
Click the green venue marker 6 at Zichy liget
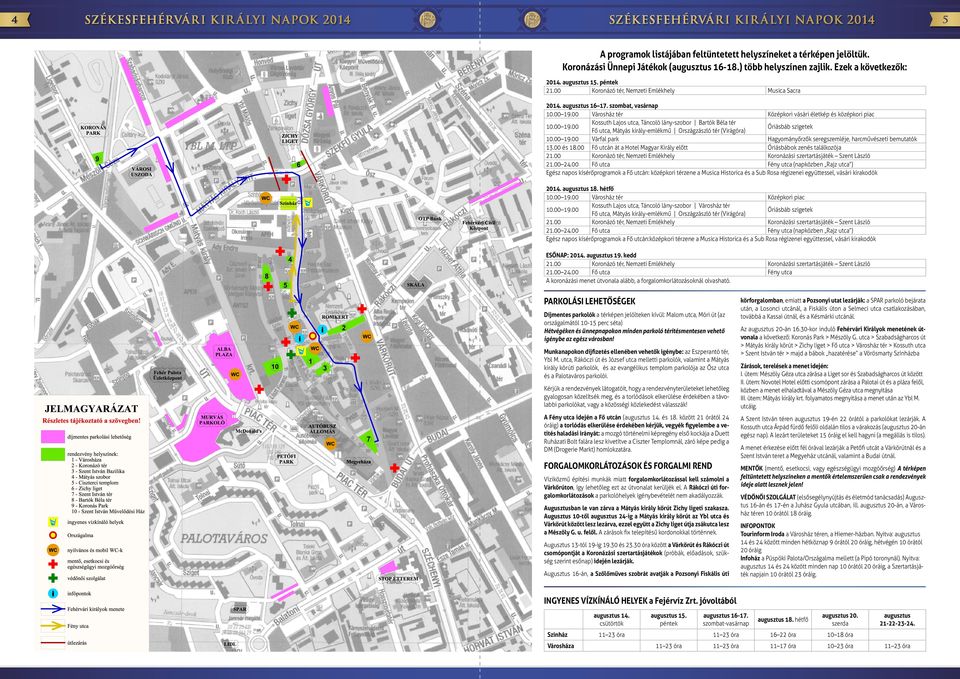click(x=298, y=164)
